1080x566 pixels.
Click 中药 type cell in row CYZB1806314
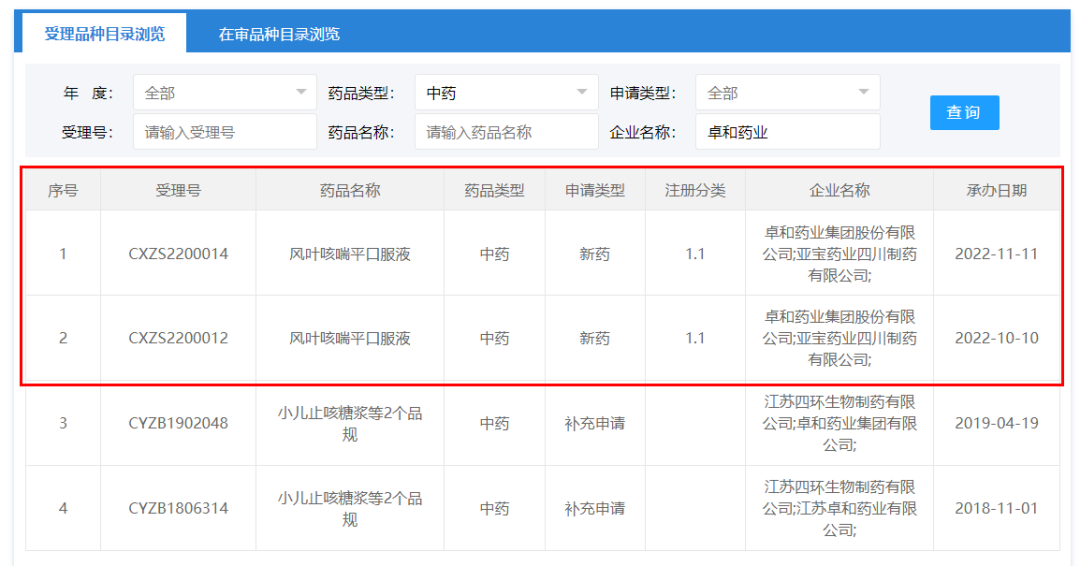click(x=495, y=509)
